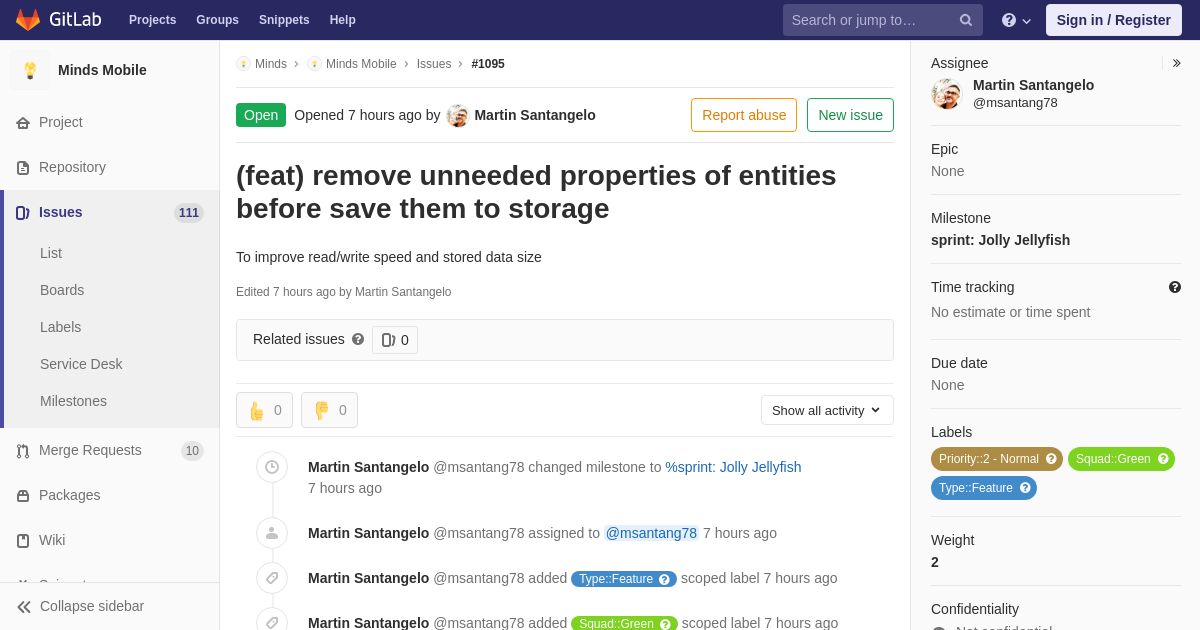Click the Merge Requests count badge 10
Image resolution: width=1200 pixels, height=630 pixels.
(192, 451)
